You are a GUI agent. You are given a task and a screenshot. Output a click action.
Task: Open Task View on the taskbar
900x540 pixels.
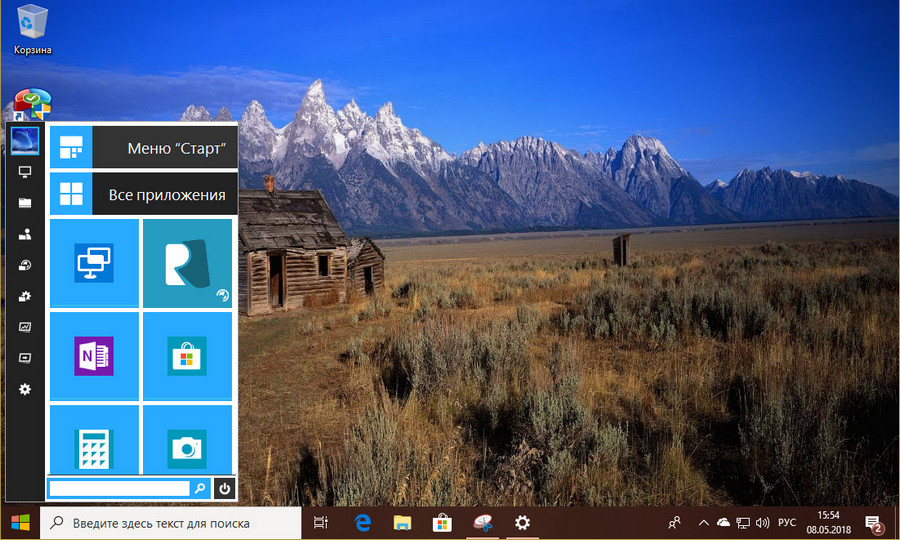coord(321,523)
